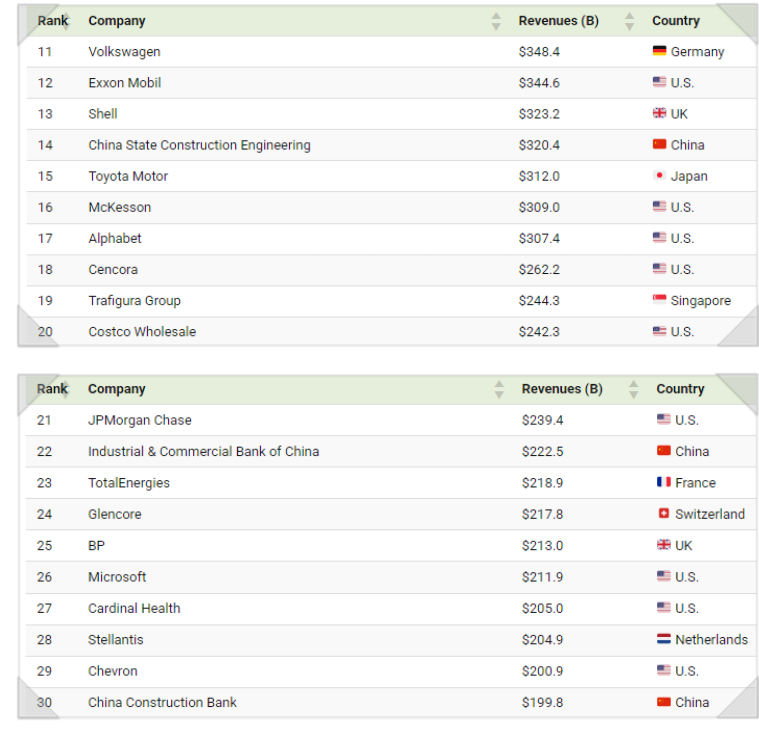Click the UK flag in Shell row
759x729 pixels.
pyautogui.click(x=659, y=113)
